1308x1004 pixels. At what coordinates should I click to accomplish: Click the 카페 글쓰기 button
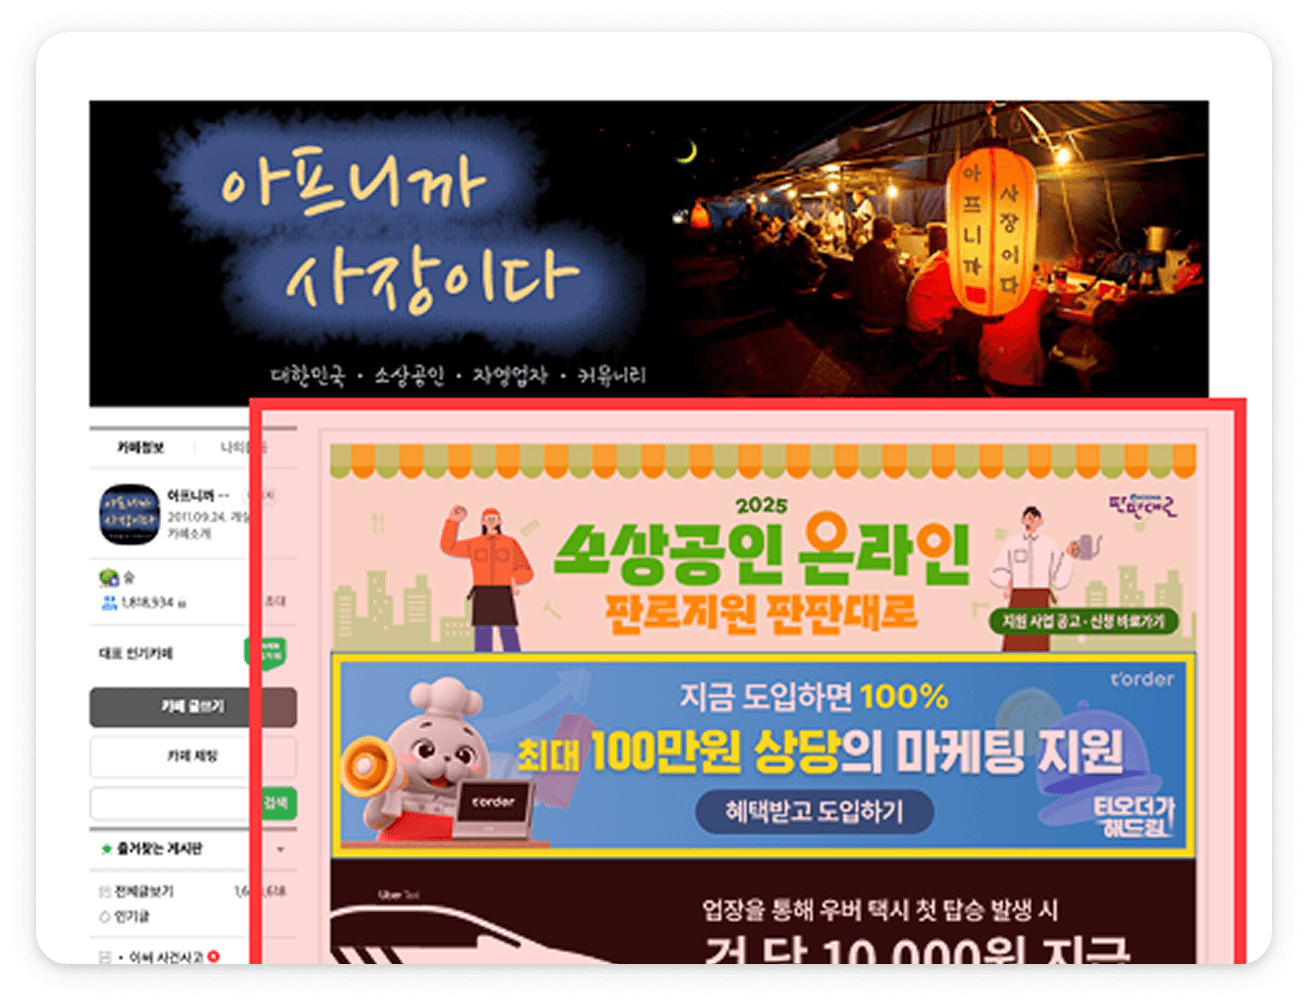pyautogui.click(x=193, y=707)
